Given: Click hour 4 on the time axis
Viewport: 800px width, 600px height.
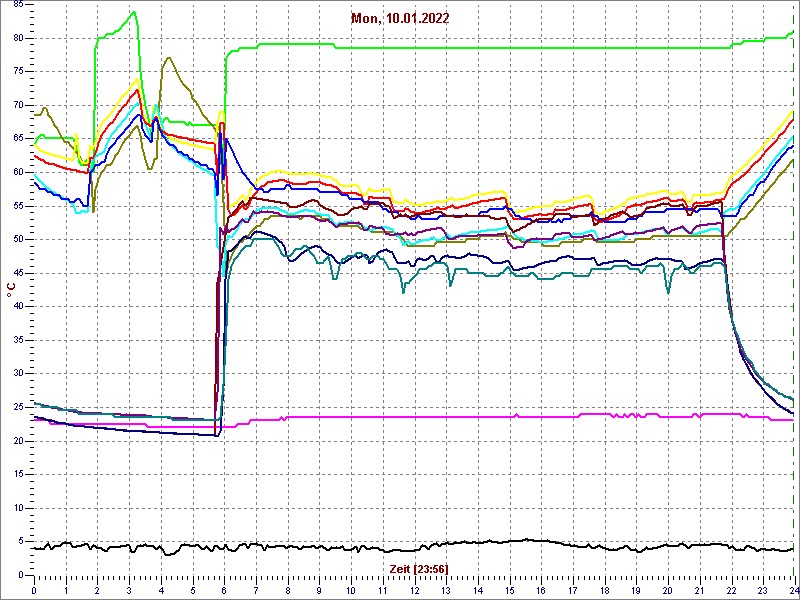Looking at the screenshot, I should pos(161,589).
